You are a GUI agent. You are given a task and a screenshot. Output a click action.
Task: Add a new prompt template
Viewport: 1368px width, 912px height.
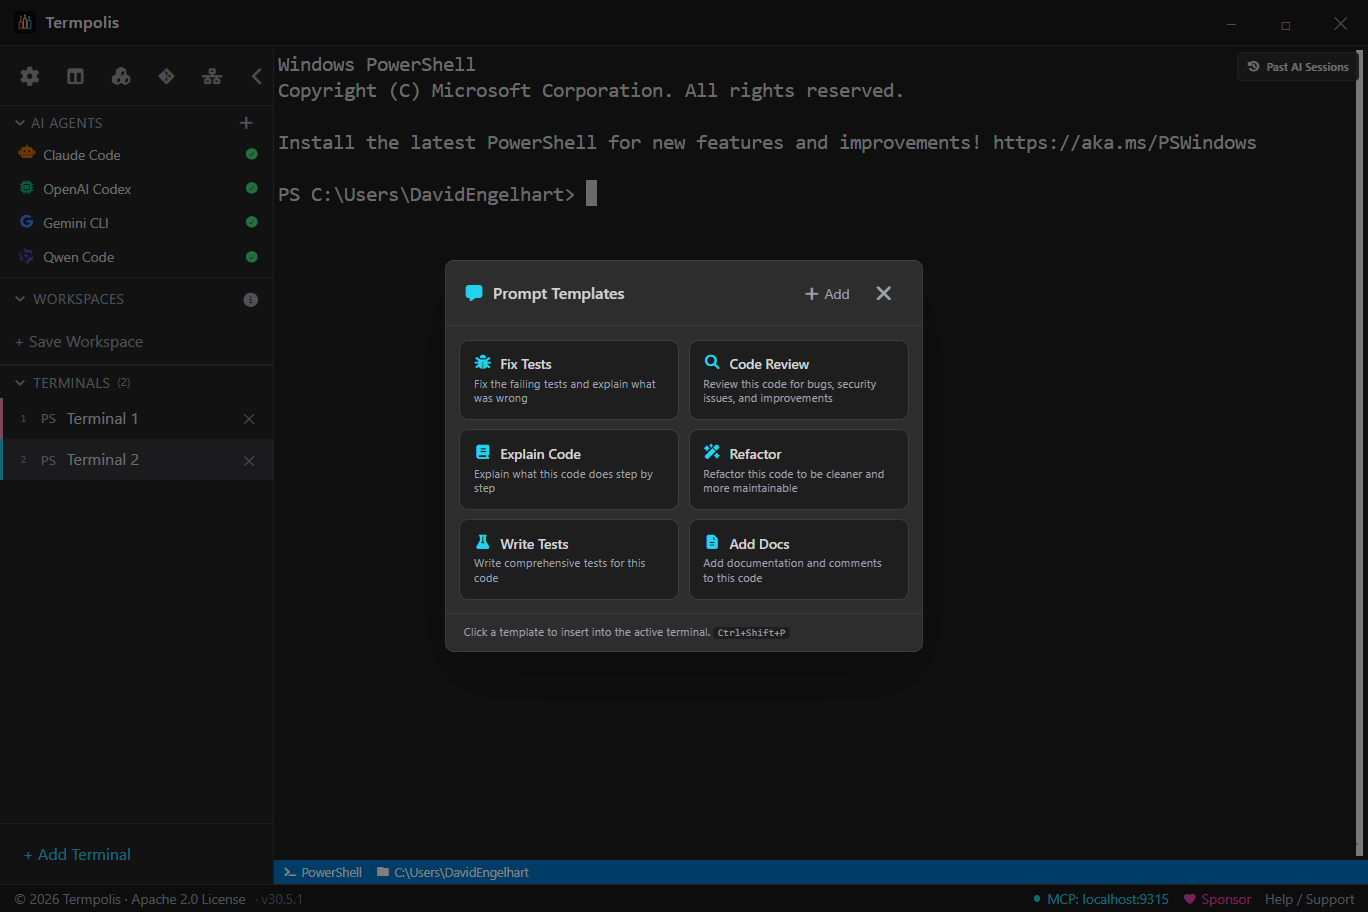point(827,294)
